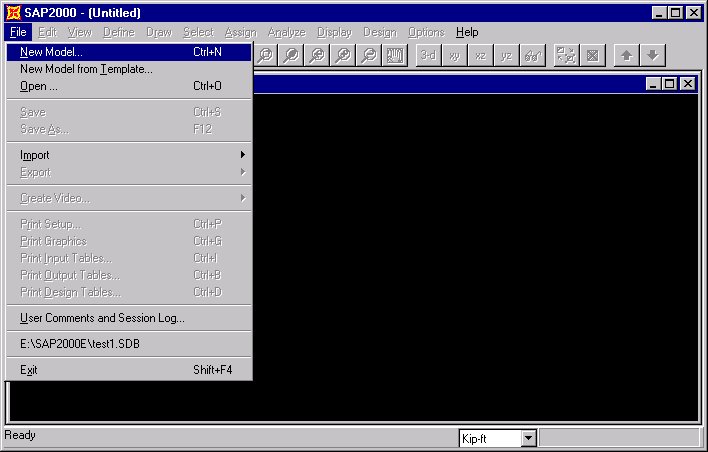This screenshot has width=708, height=452.
Task: Open the Design menu
Action: pyautogui.click(x=380, y=32)
